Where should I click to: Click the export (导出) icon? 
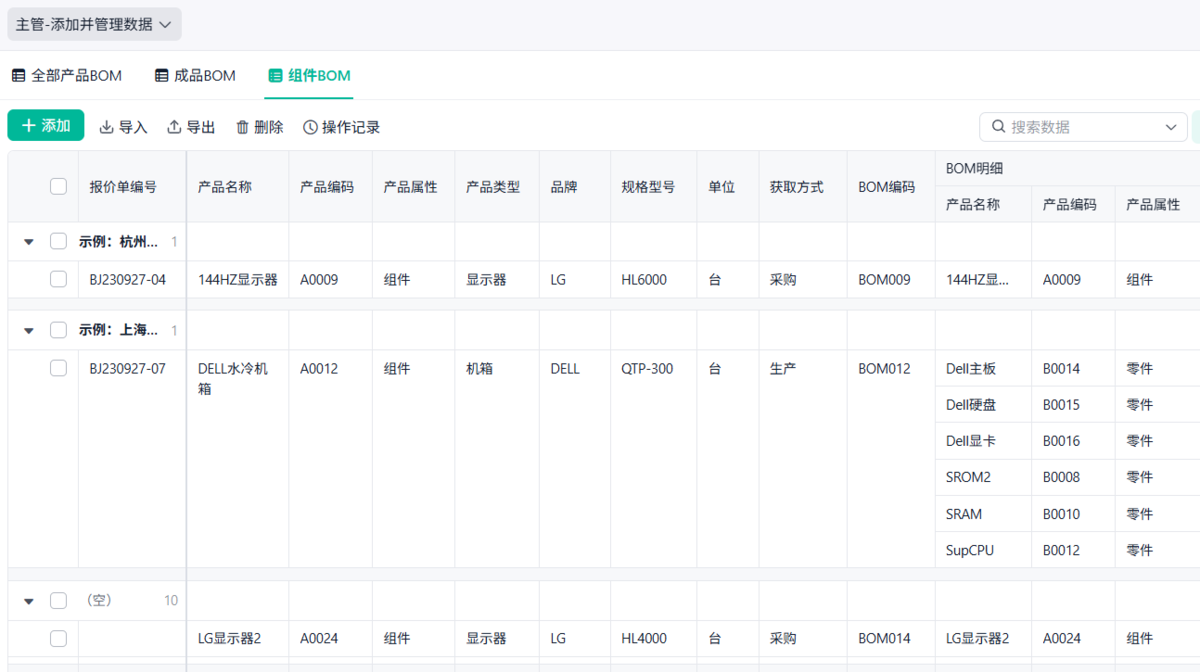point(174,127)
